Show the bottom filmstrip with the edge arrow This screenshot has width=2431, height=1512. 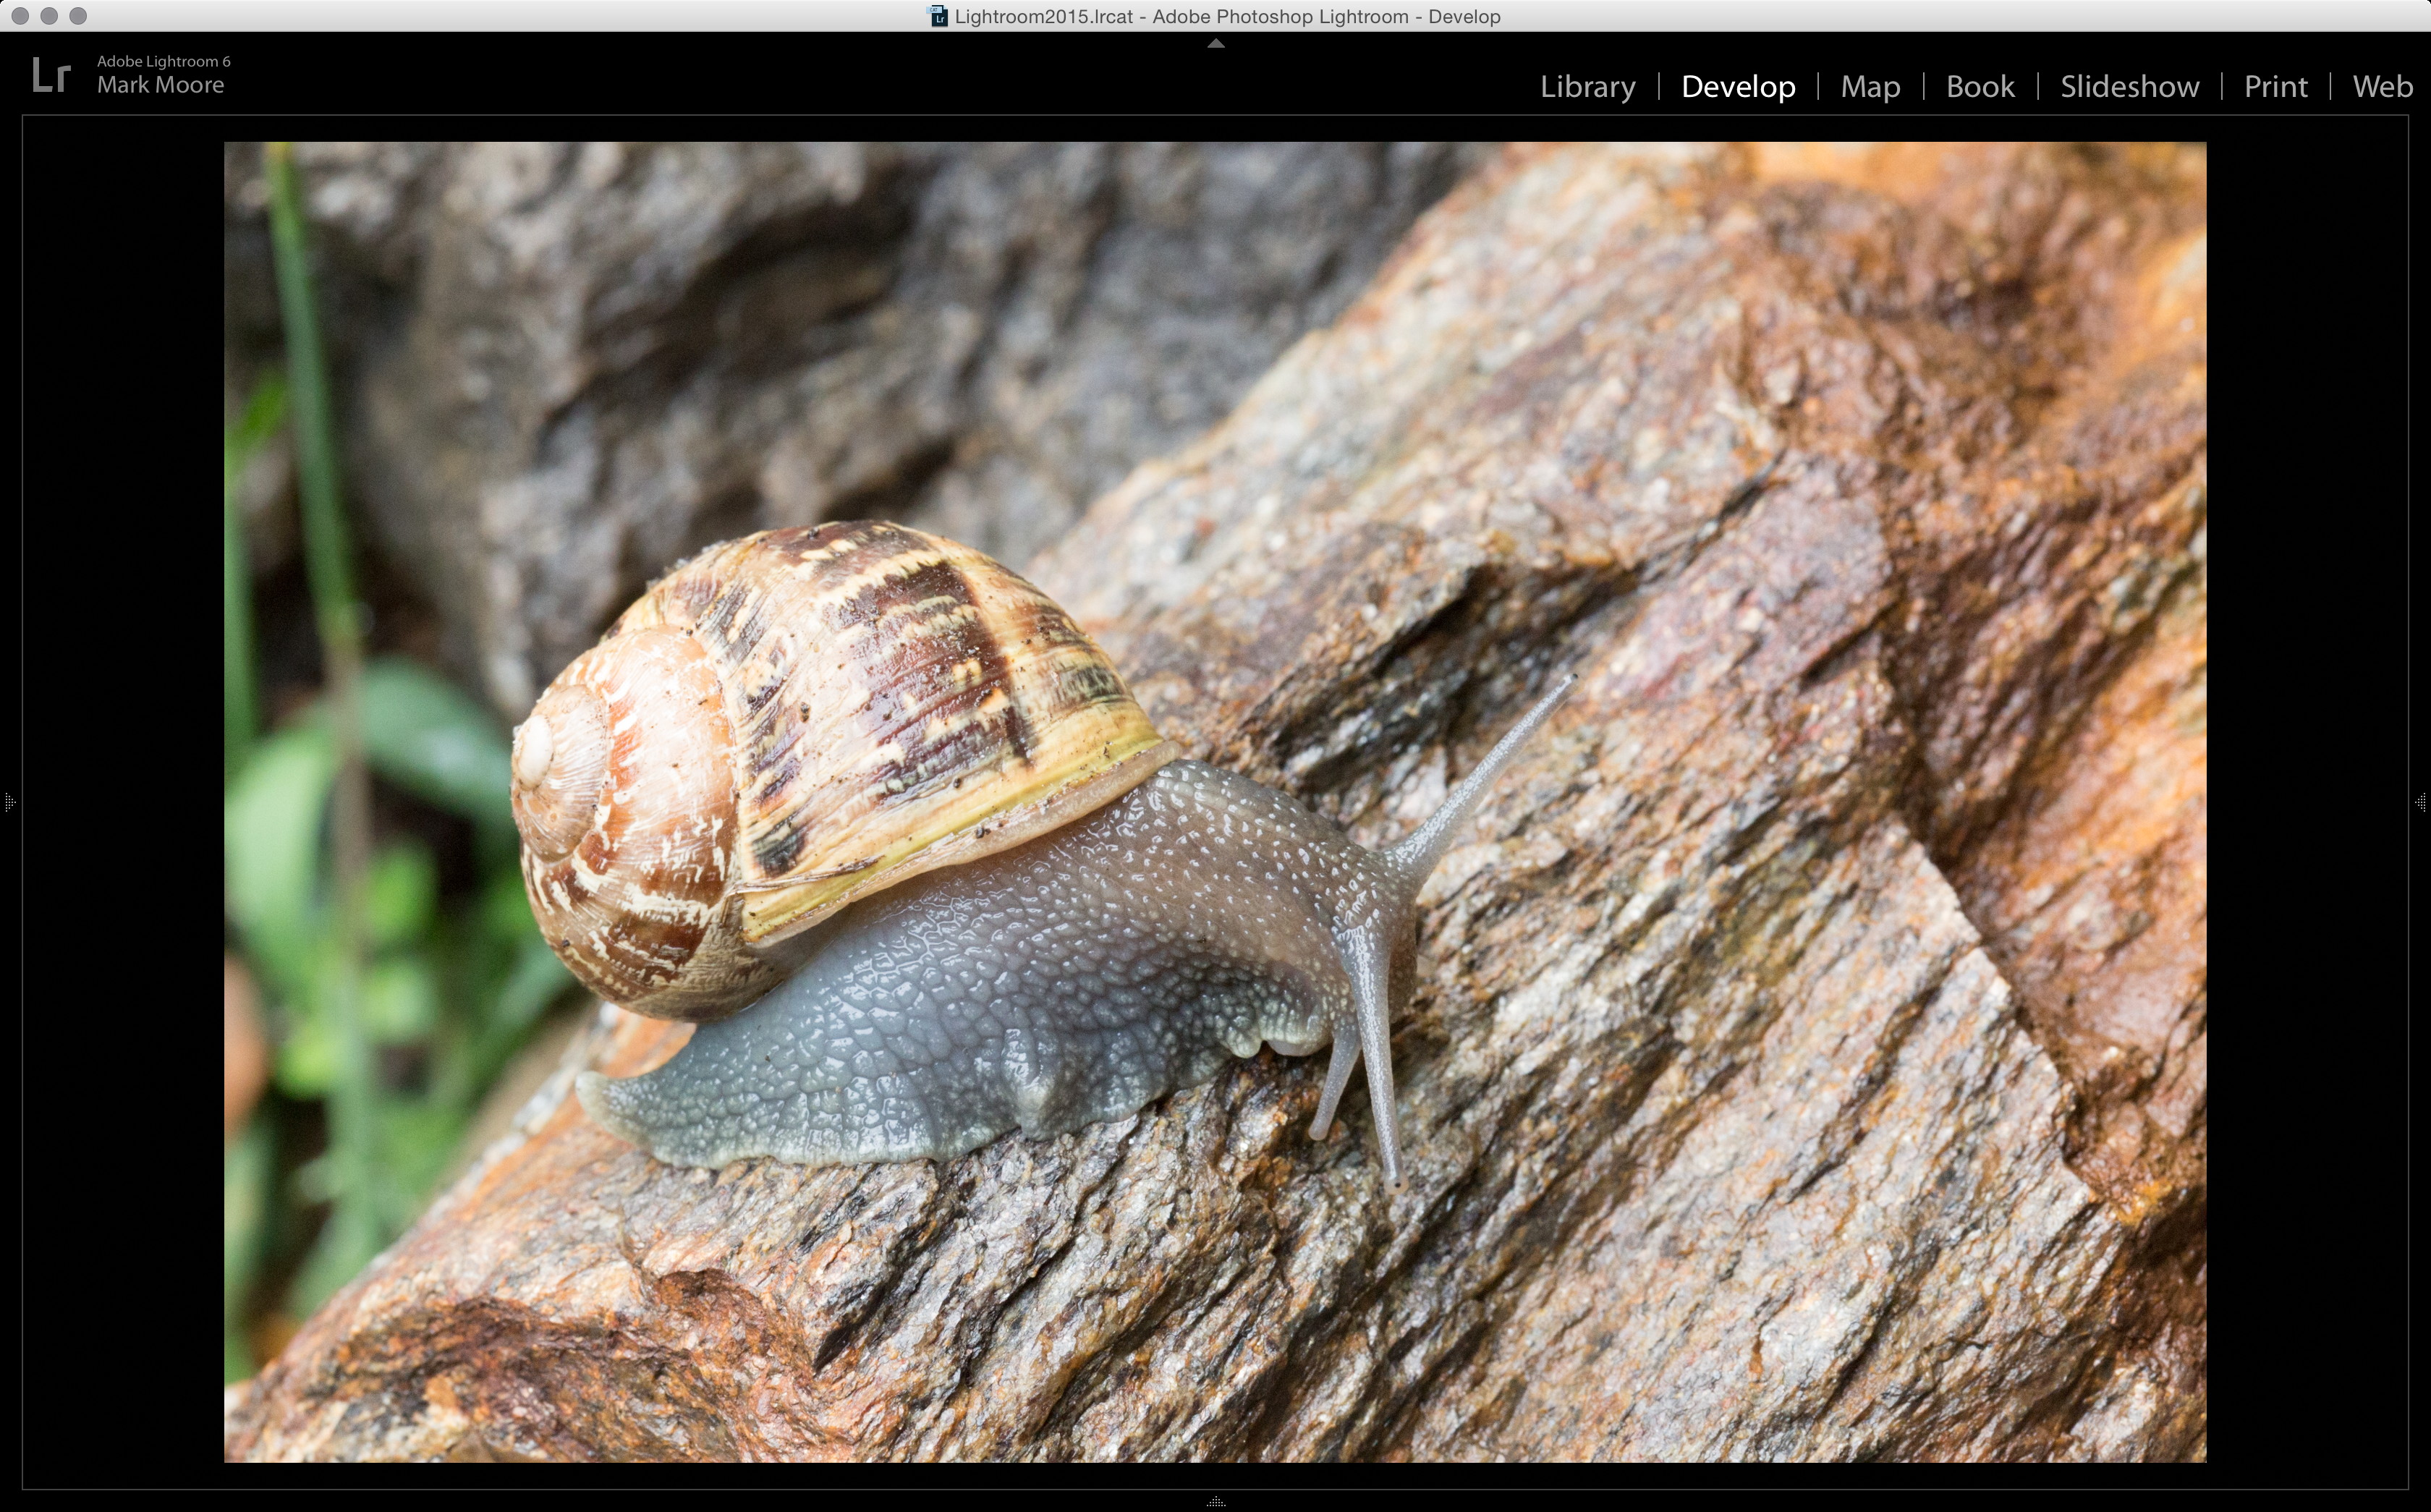click(1215, 1502)
